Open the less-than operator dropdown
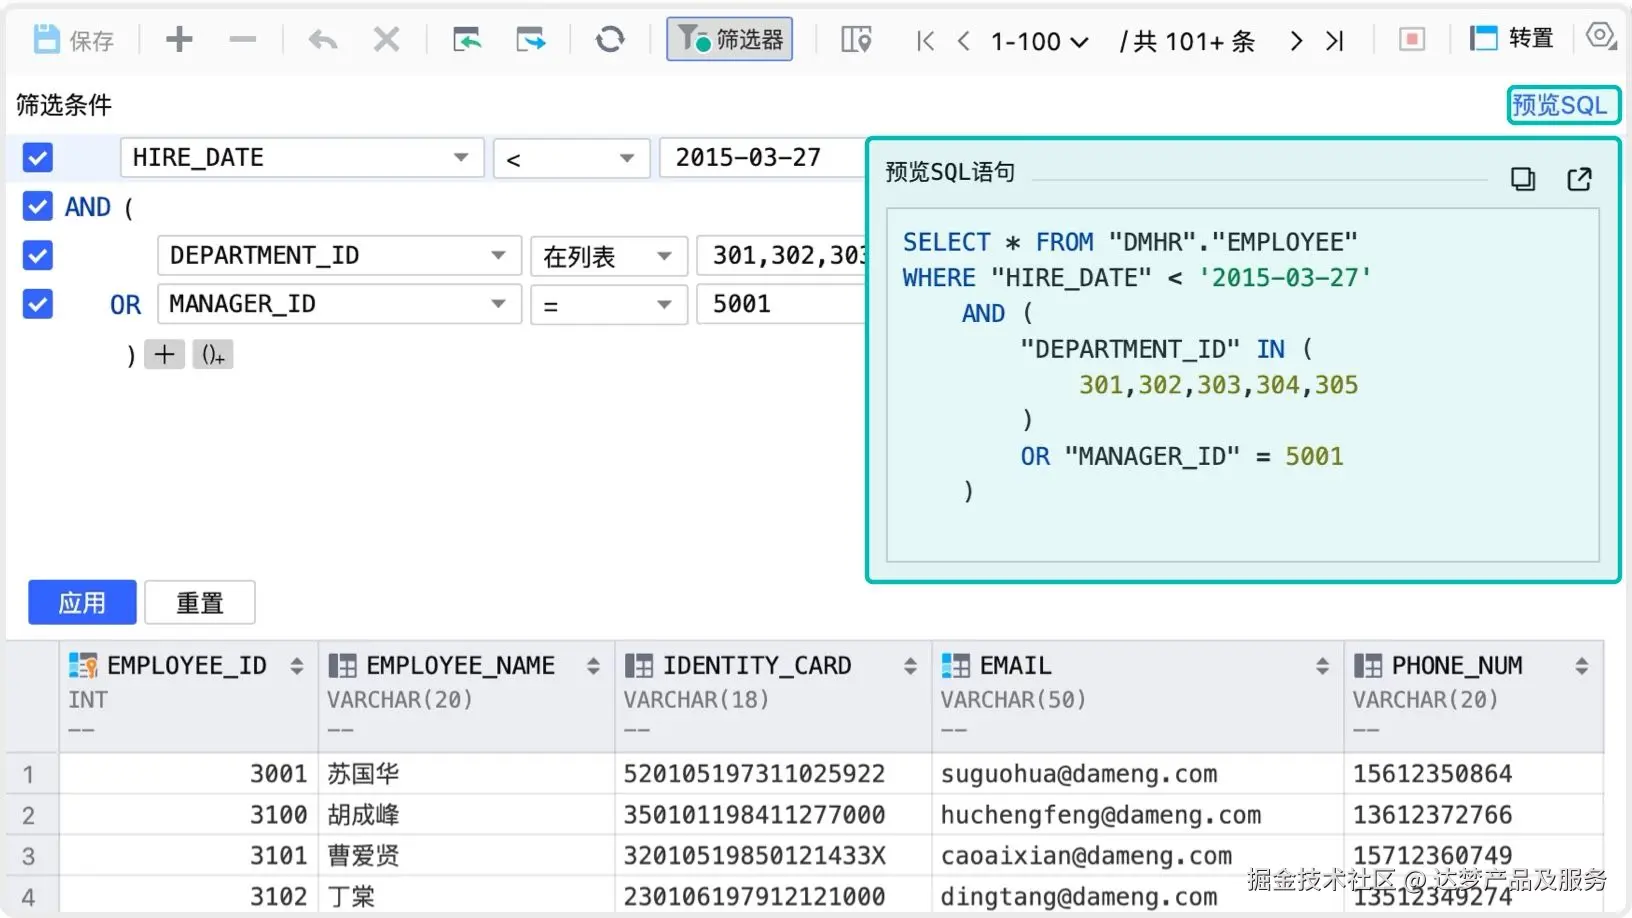 571,158
